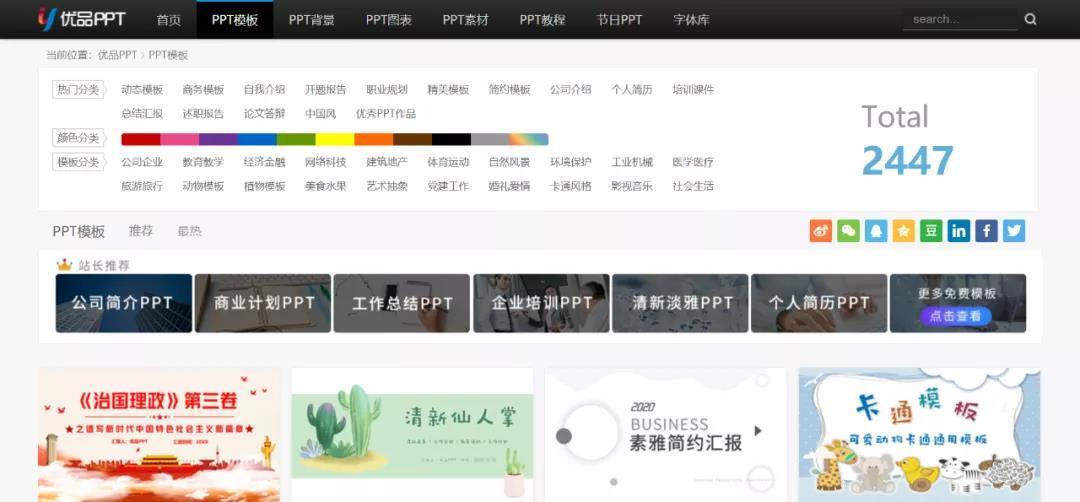1080x502 pixels.
Task: Select the 中国风 category link
Action: point(320,114)
